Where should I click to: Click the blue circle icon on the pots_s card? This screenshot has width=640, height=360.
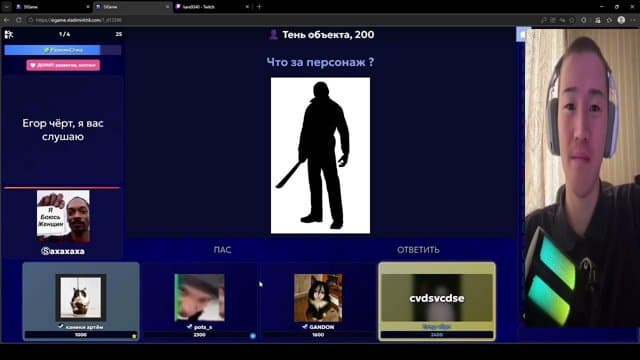(x=253, y=336)
